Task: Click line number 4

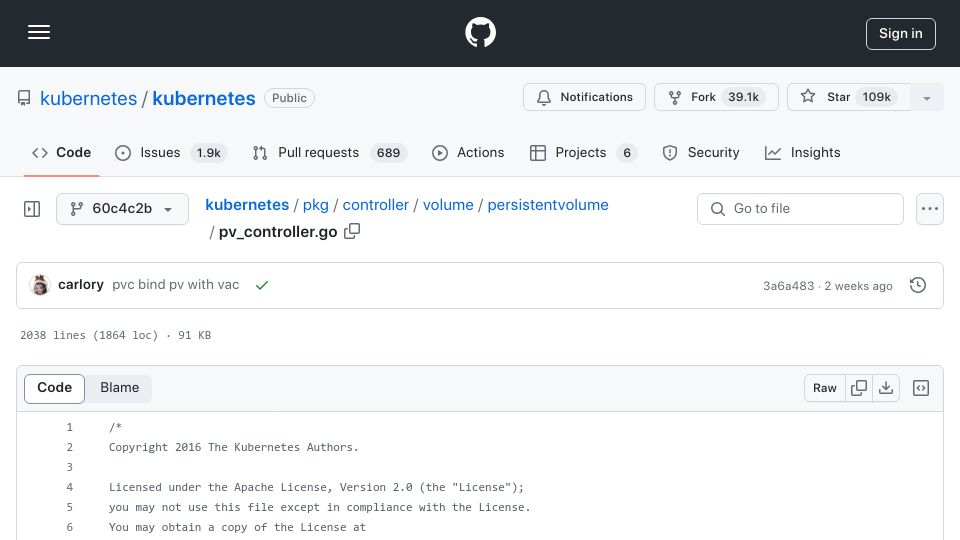Action: (70, 487)
